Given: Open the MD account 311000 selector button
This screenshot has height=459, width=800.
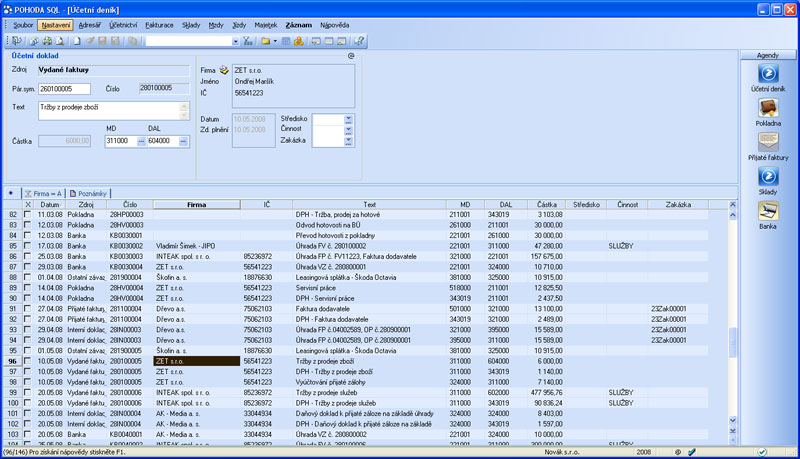Looking at the screenshot, I should coord(141,141).
